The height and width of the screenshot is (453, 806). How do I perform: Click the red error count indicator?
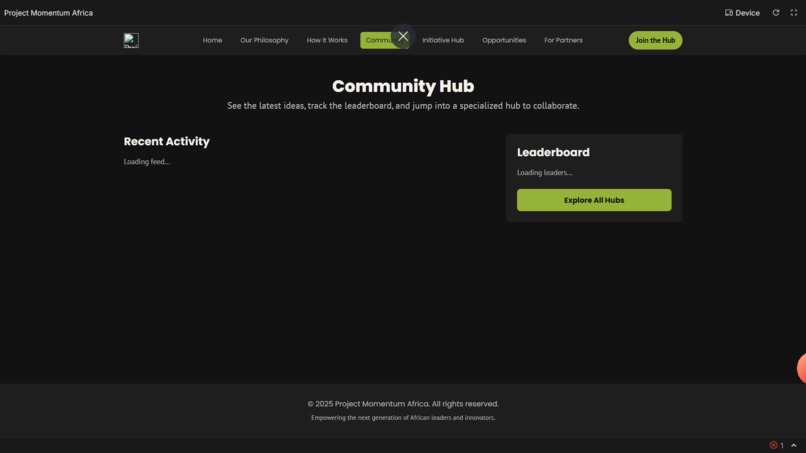(776, 445)
